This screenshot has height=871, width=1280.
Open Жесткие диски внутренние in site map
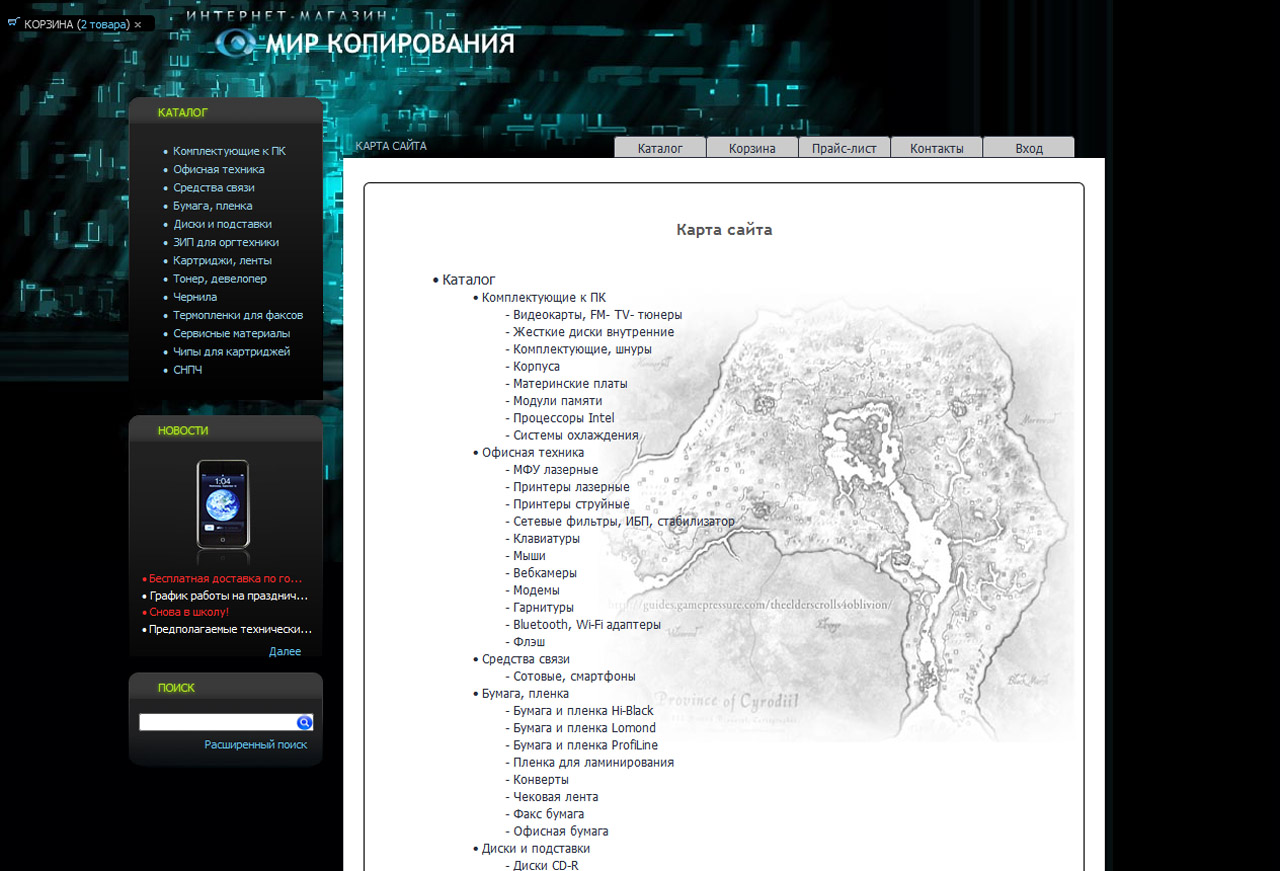point(593,332)
